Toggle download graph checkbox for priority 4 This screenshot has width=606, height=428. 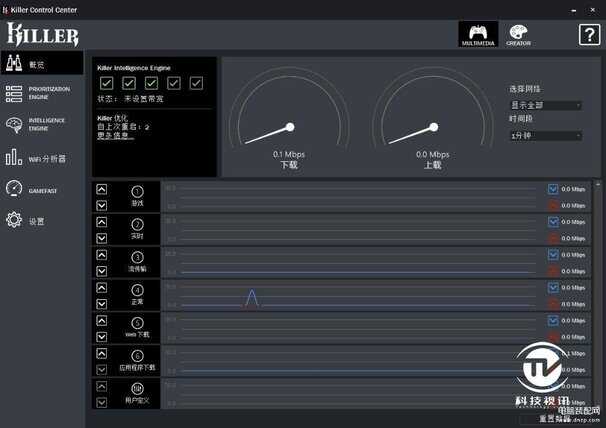point(553,287)
